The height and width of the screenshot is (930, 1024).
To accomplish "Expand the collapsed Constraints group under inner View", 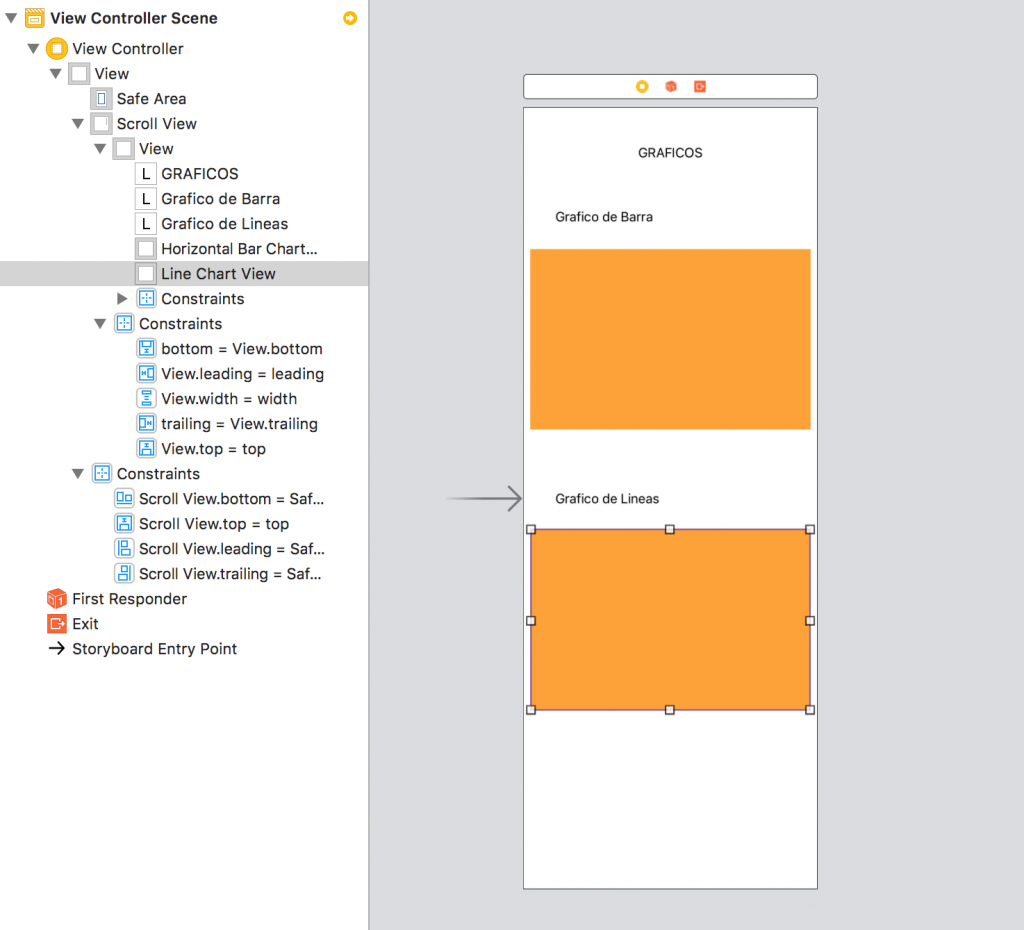I will click(122, 299).
